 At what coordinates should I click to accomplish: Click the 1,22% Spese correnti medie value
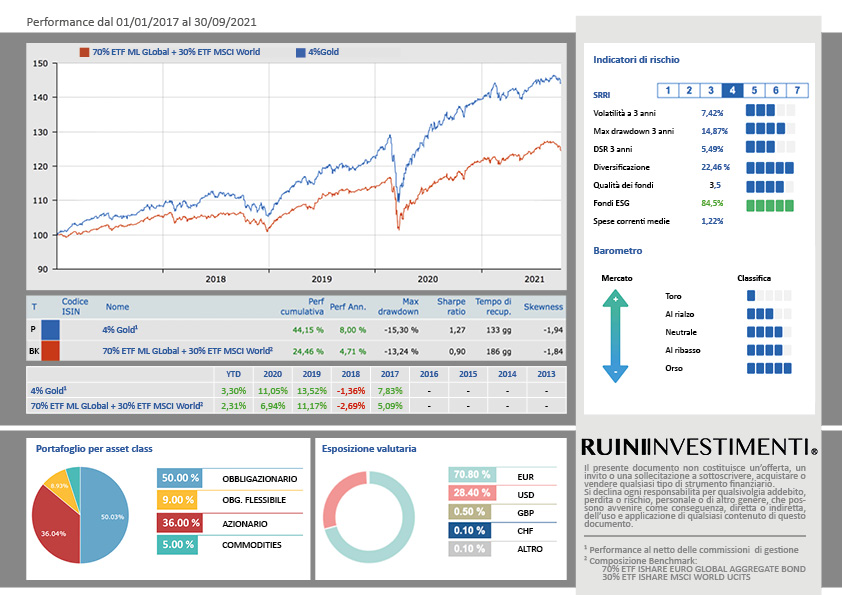point(712,221)
